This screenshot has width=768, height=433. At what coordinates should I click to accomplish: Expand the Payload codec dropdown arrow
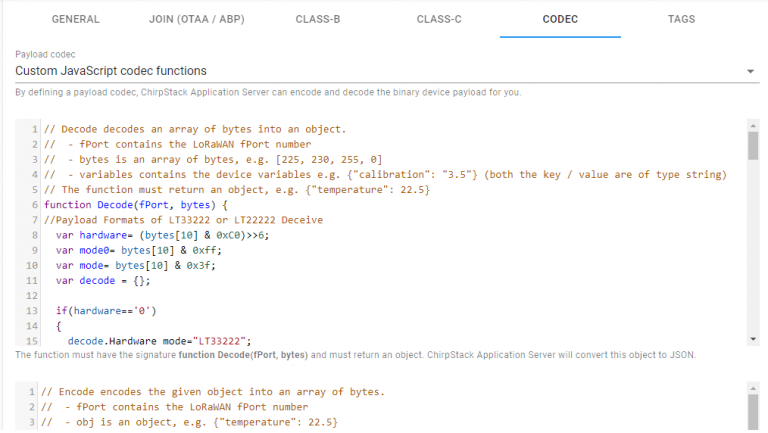[x=750, y=72]
